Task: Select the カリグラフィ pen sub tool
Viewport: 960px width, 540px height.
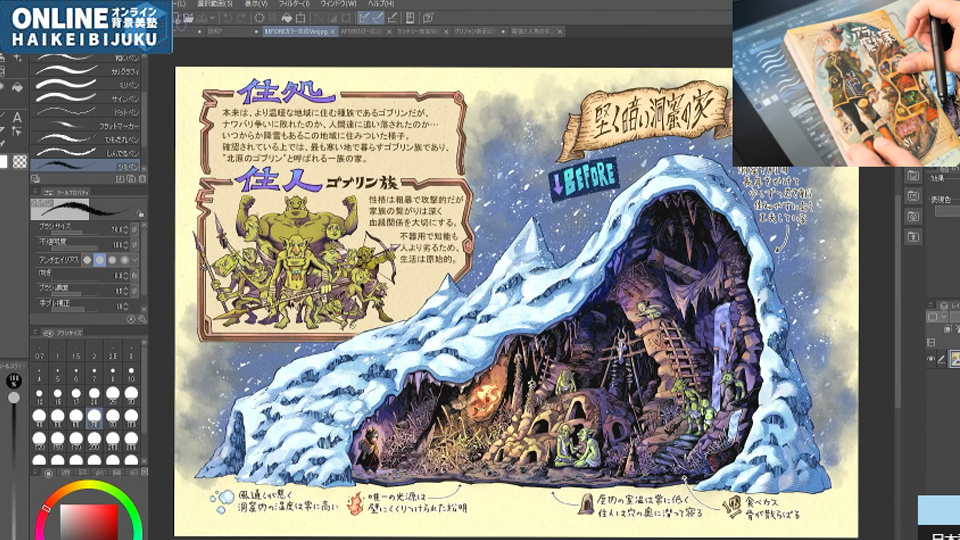Action: click(85, 70)
